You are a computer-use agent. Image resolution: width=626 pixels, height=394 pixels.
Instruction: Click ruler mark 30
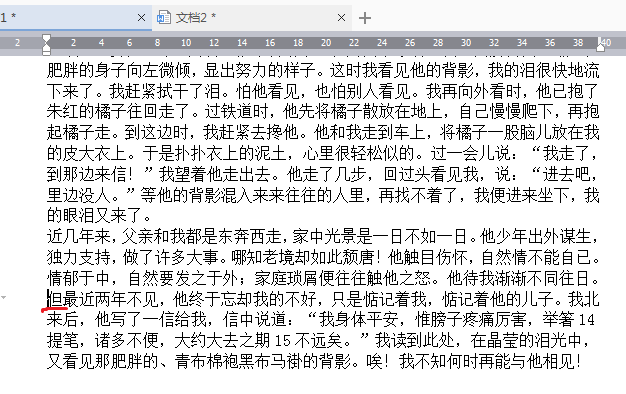pyautogui.click(x=466, y=43)
